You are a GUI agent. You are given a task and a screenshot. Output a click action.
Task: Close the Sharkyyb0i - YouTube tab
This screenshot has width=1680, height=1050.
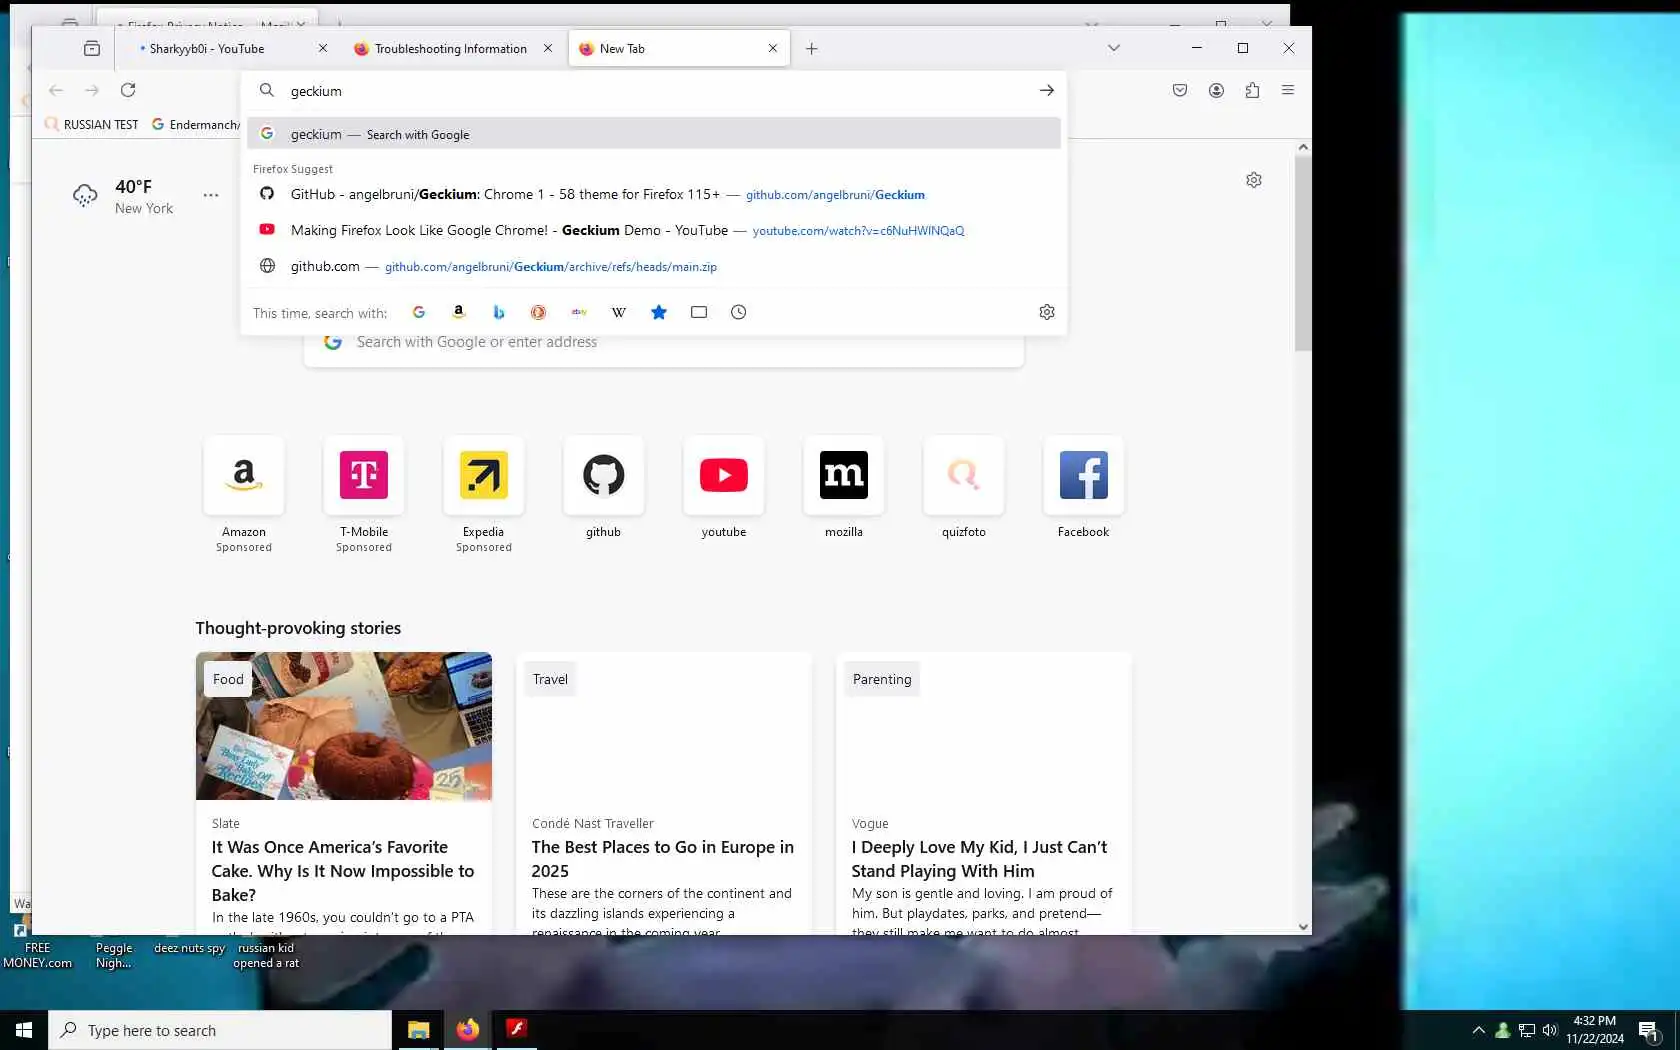pos(323,48)
